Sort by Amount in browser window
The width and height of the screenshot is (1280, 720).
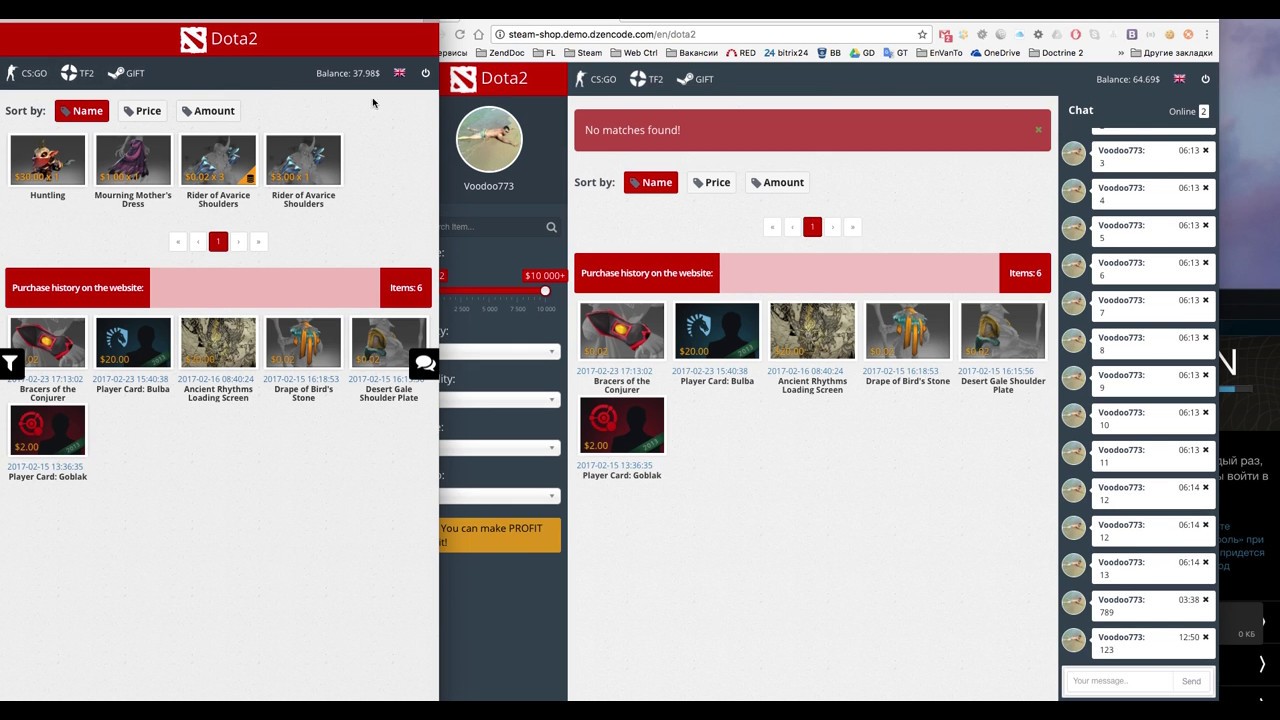coord(777,182)
